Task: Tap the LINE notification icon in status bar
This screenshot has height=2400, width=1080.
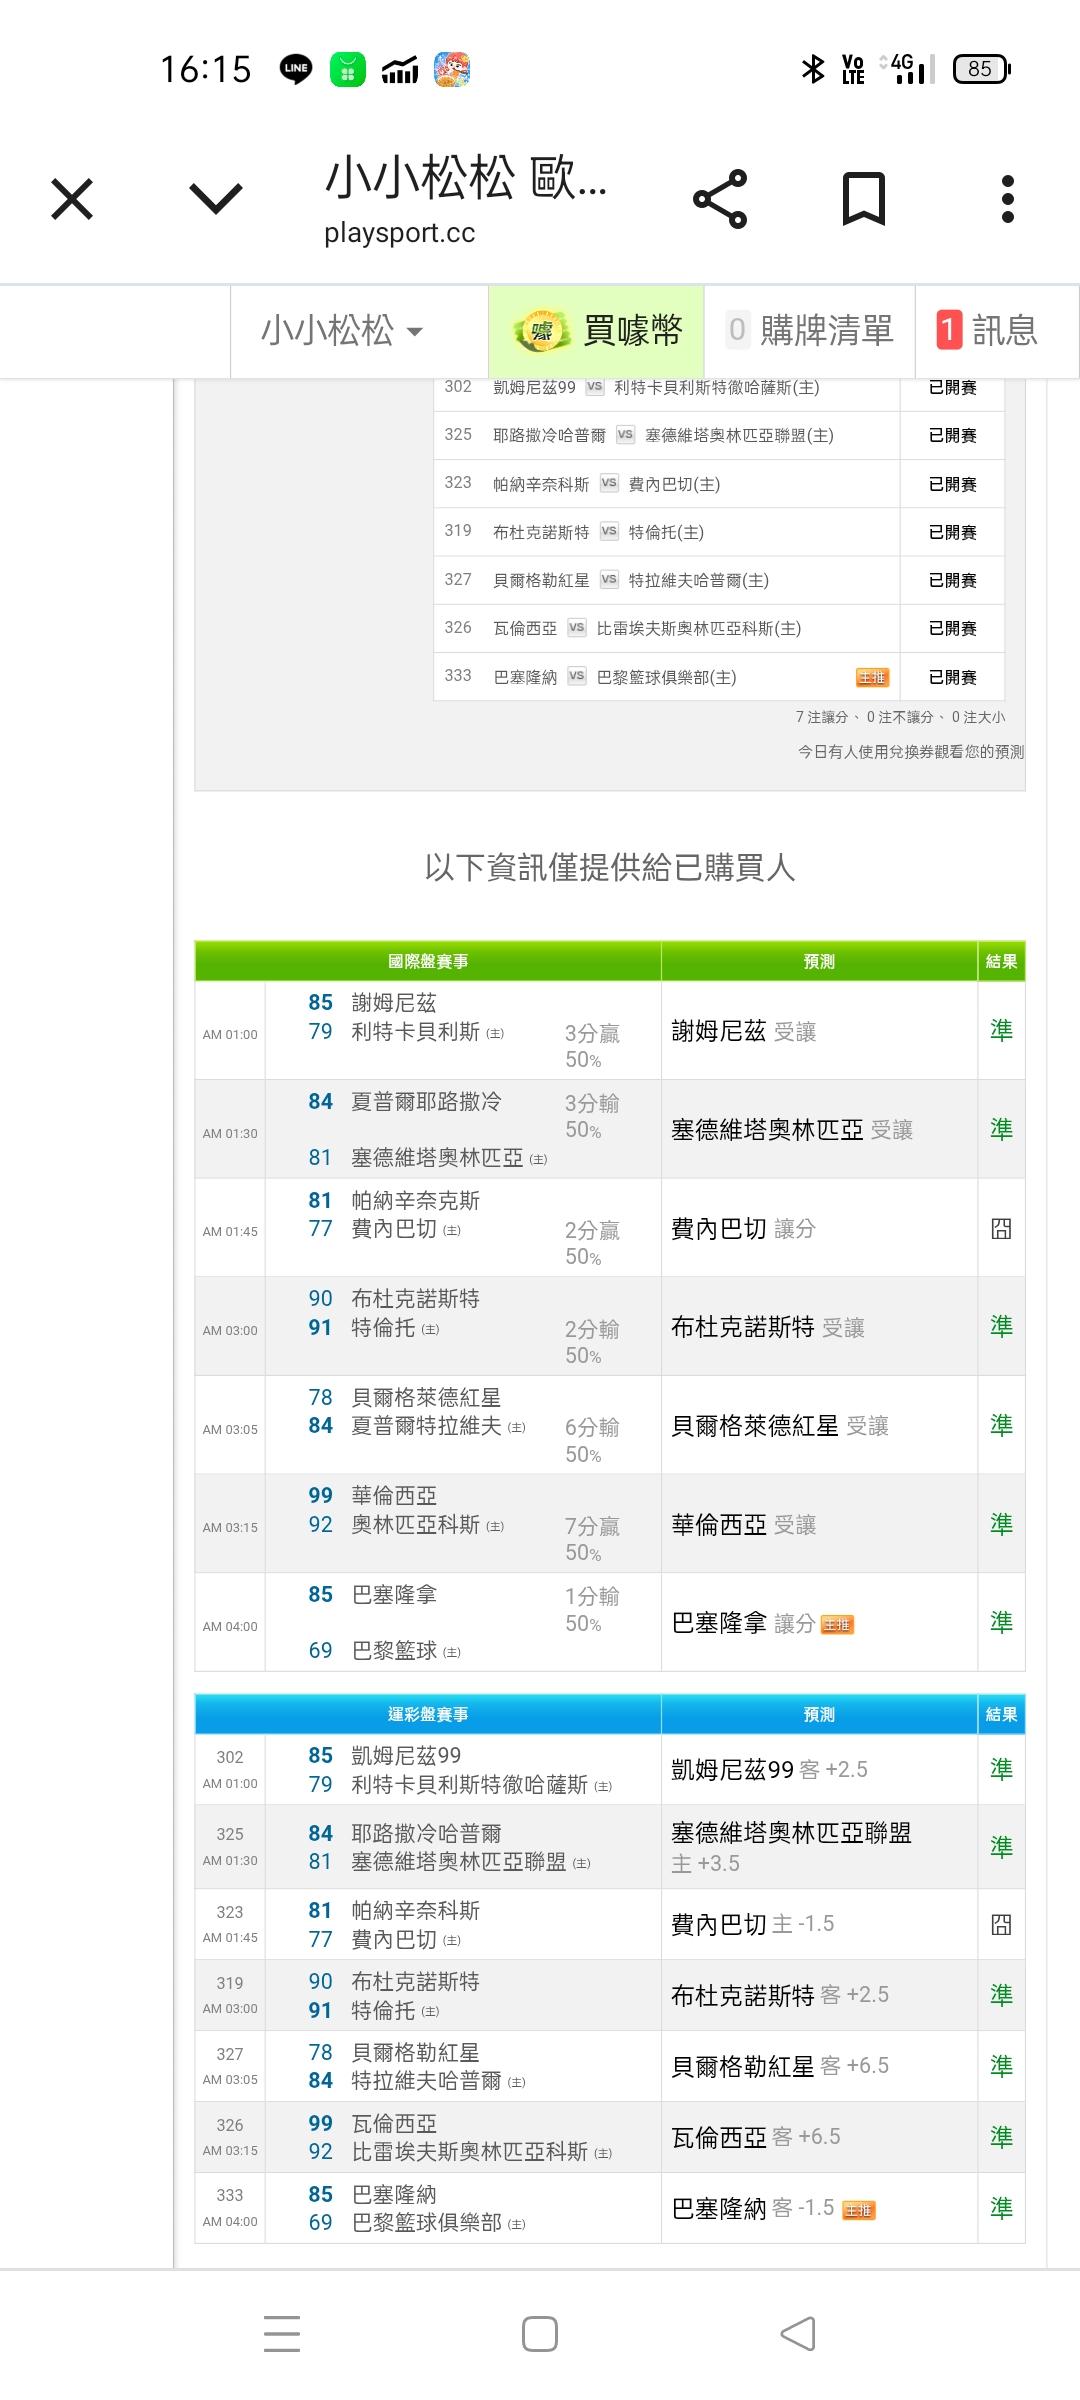Action: (296, 69)
